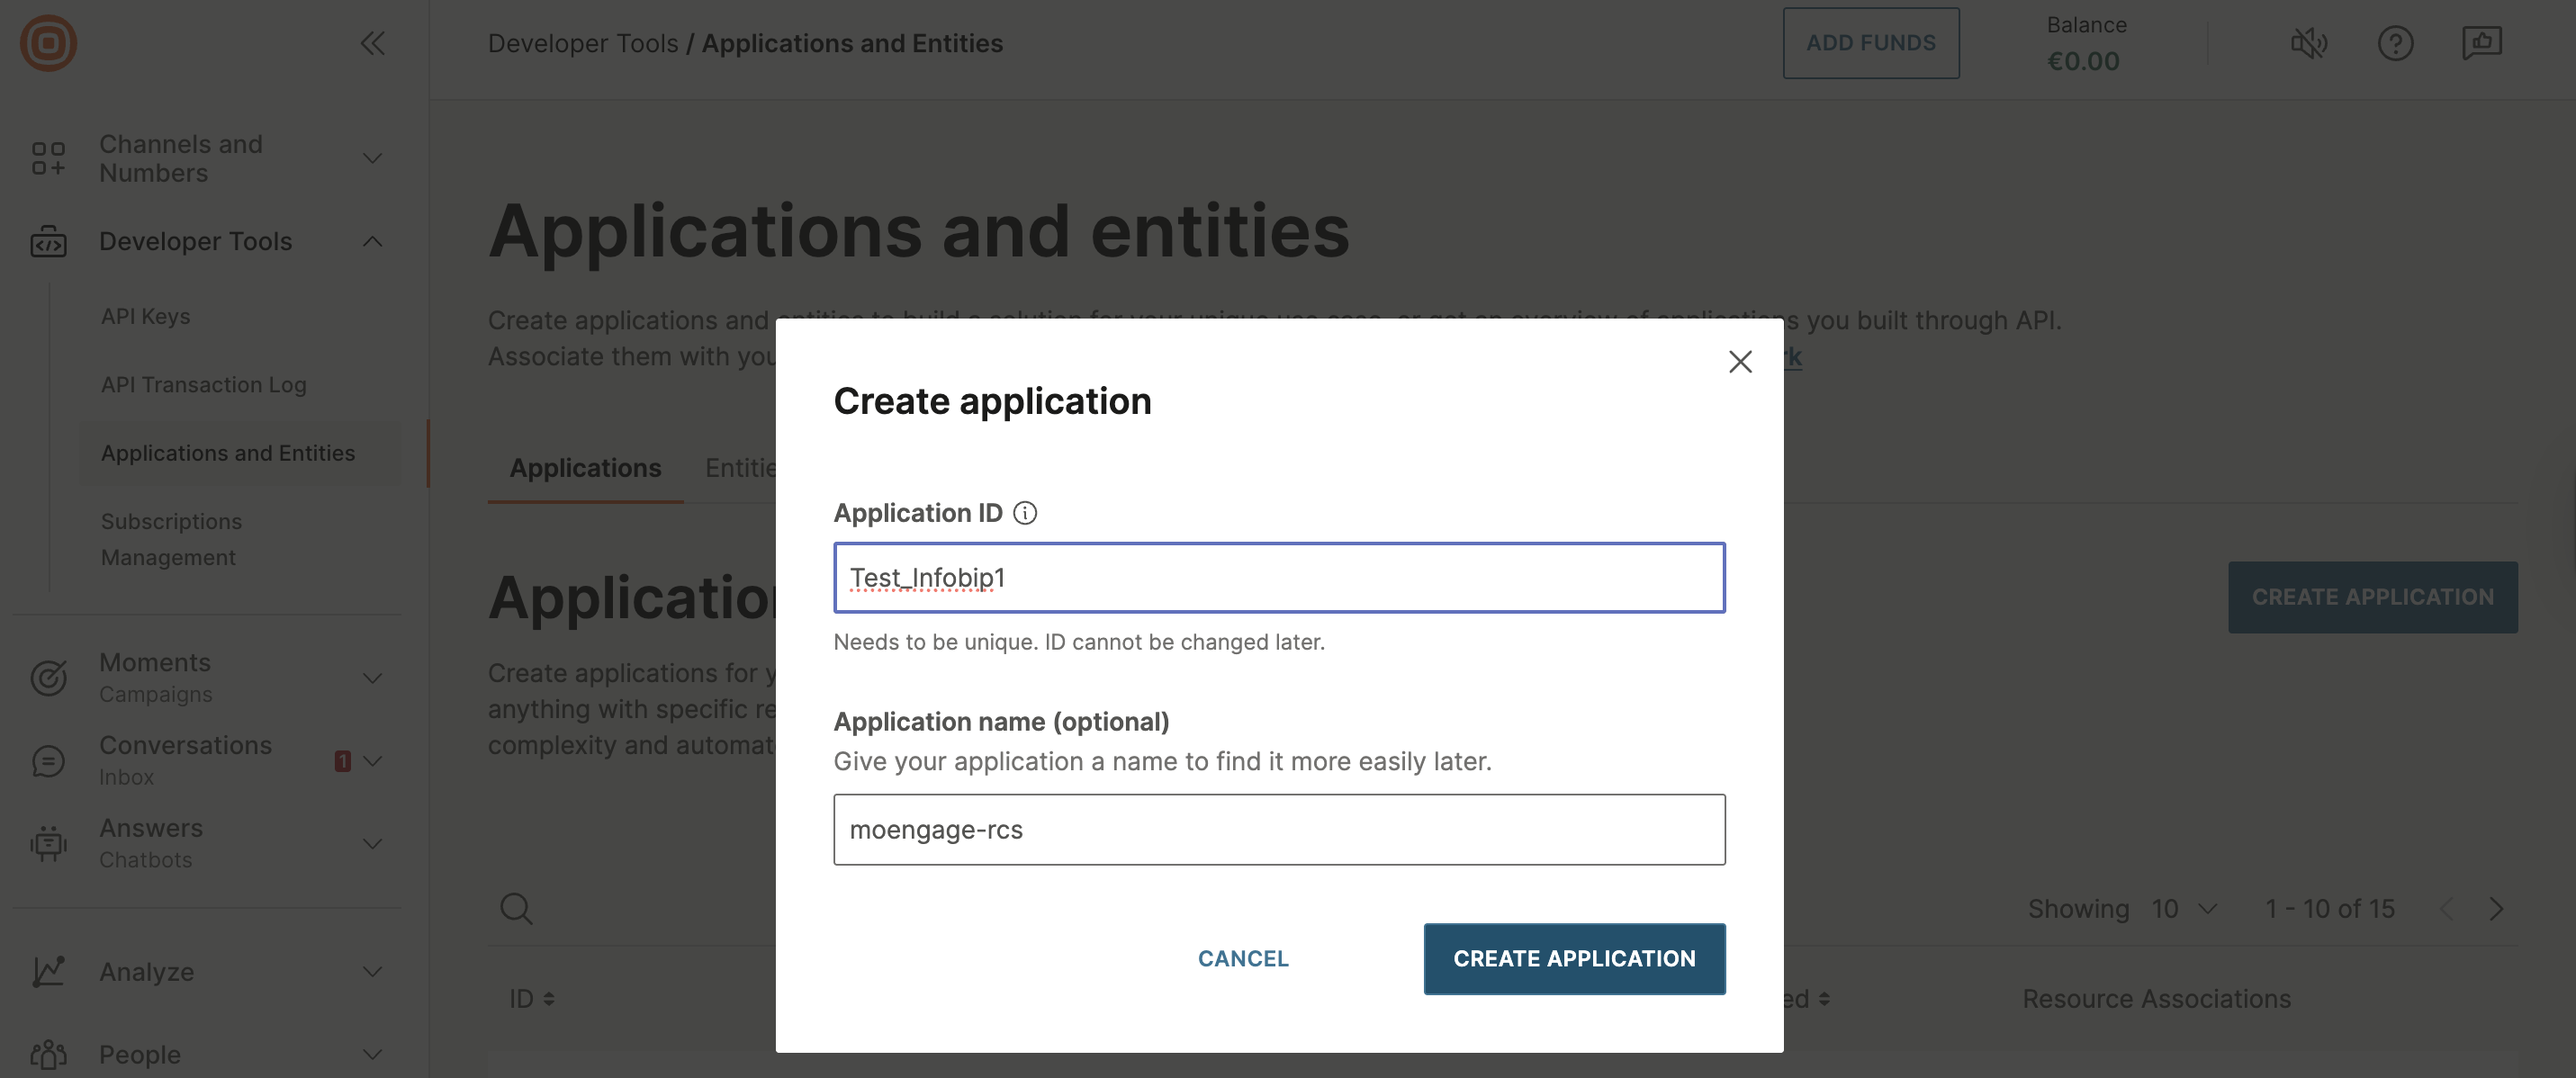Viewport: 2576px width, 1078px height.
Task: Click the Moments target icon
Action: coord(48,677)
